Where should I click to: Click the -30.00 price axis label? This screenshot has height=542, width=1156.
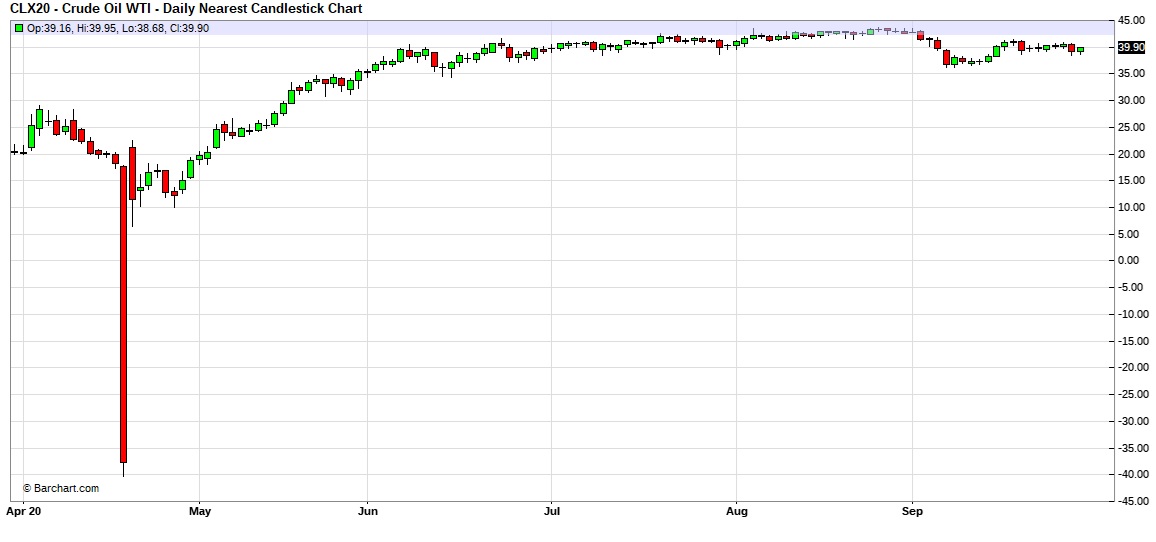1131,421
